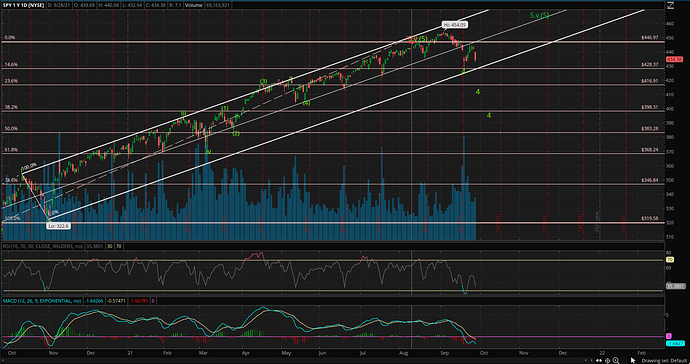
Task: Click the C: 434.38 close value
Action: click(156, 5)
